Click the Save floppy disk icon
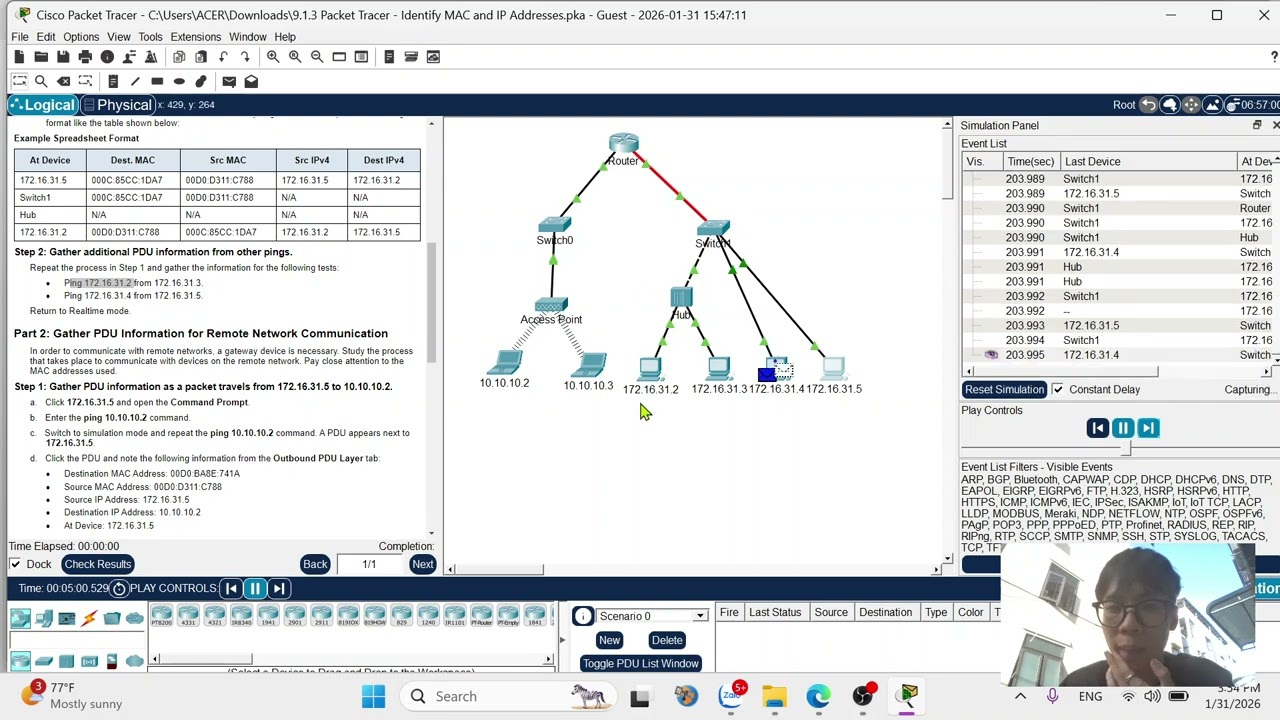The height and width of the screenshot is (720, 1280). coord(63,57)
